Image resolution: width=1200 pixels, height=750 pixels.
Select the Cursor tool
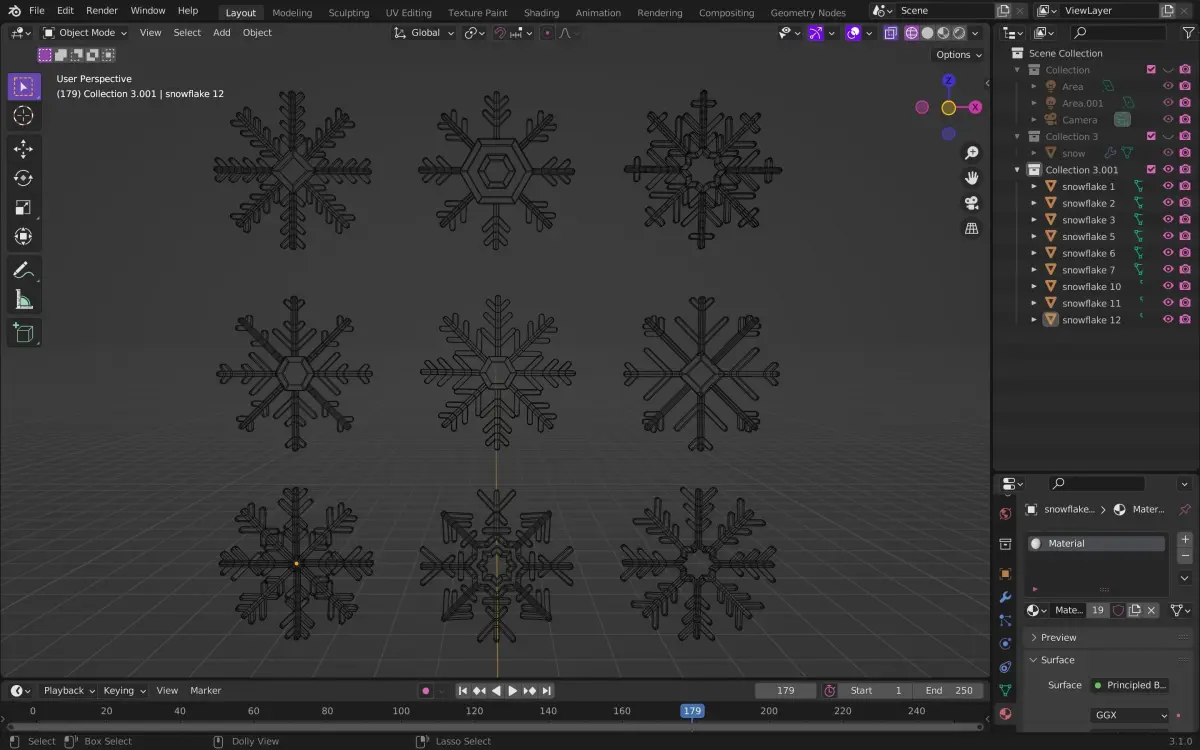pyautogui.click(x=23, y=116)
